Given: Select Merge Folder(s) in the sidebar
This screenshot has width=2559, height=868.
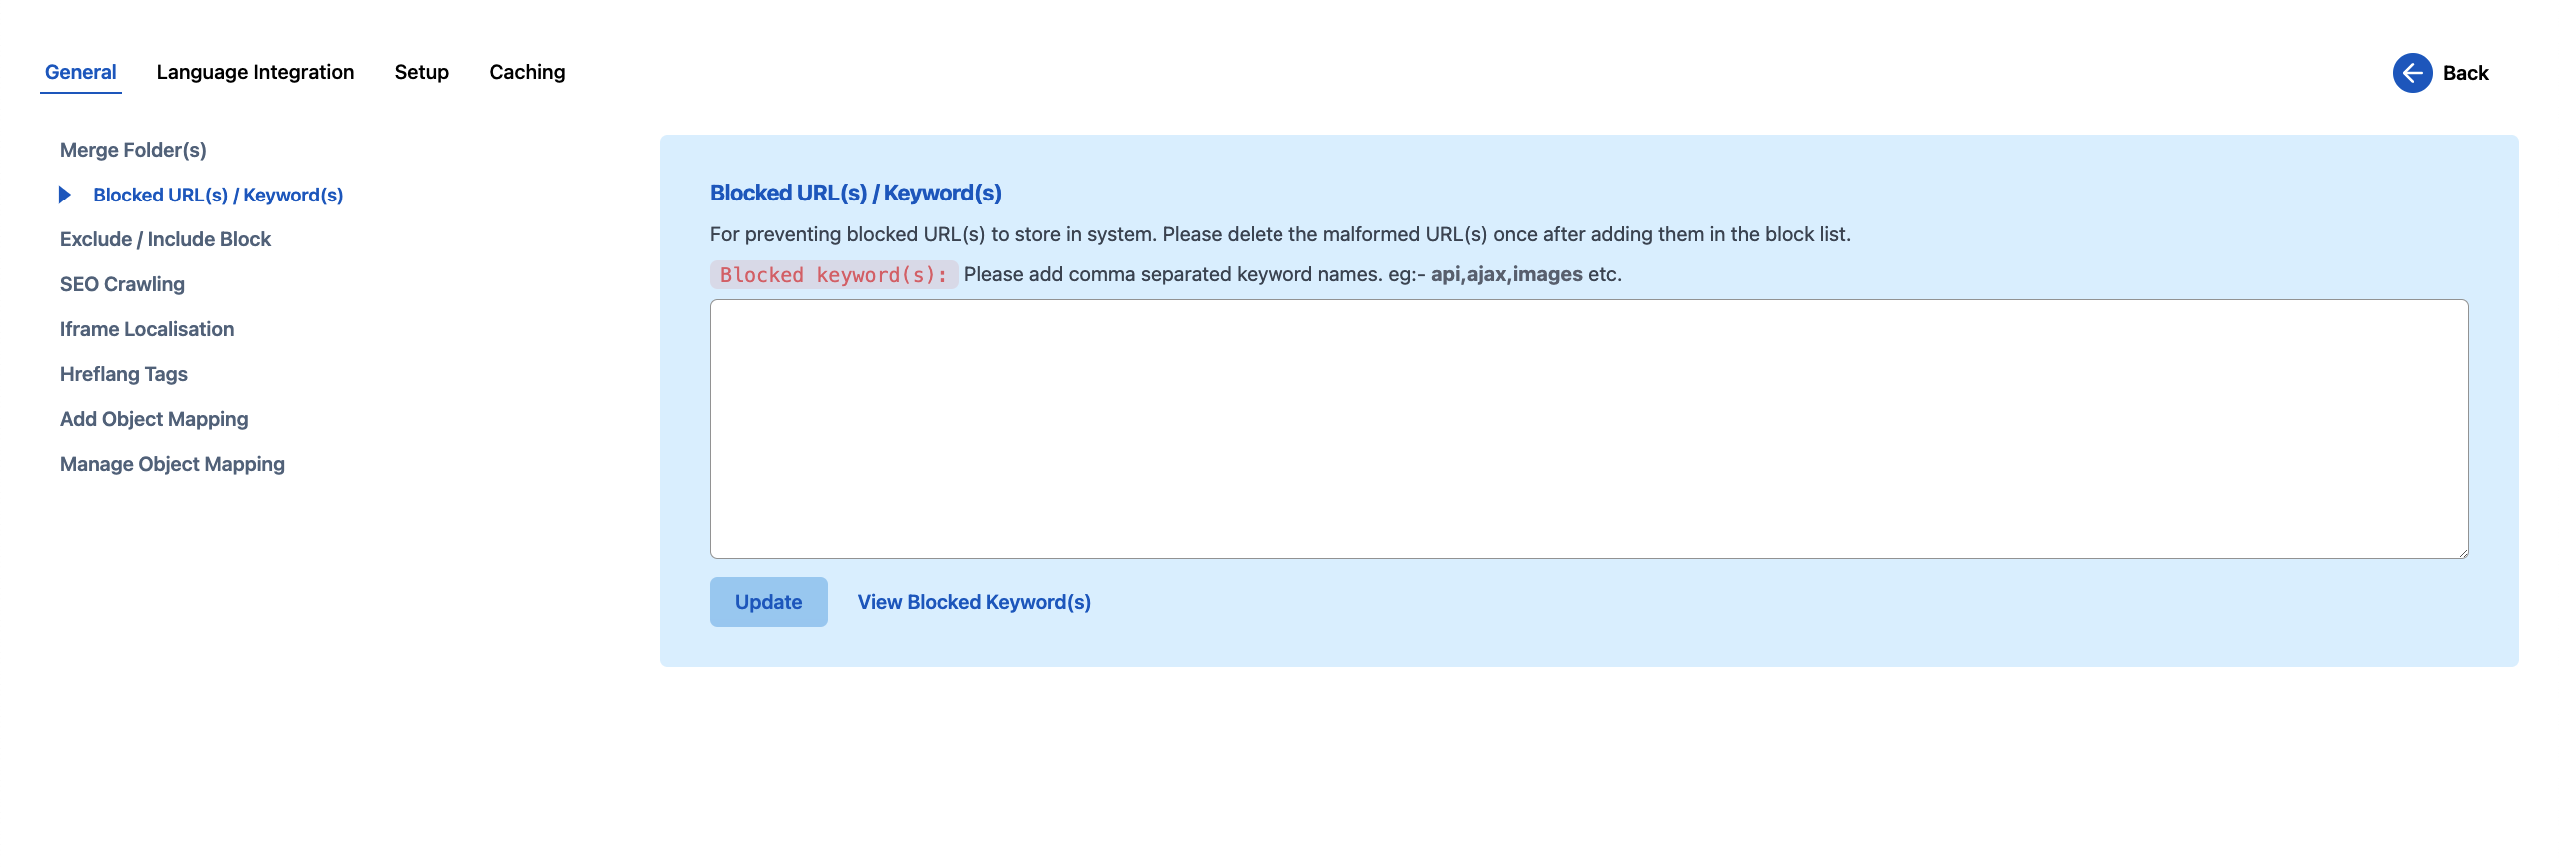Looking at the screenshot, I should (x=133, y=150).
